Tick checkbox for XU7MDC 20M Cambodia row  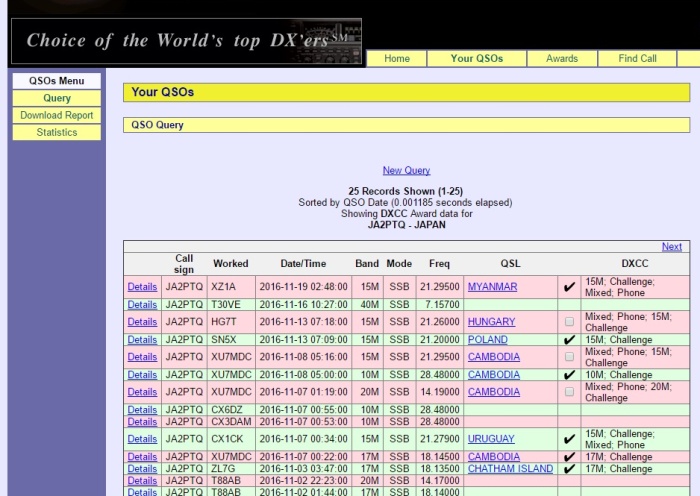click(x=569, y=392)
